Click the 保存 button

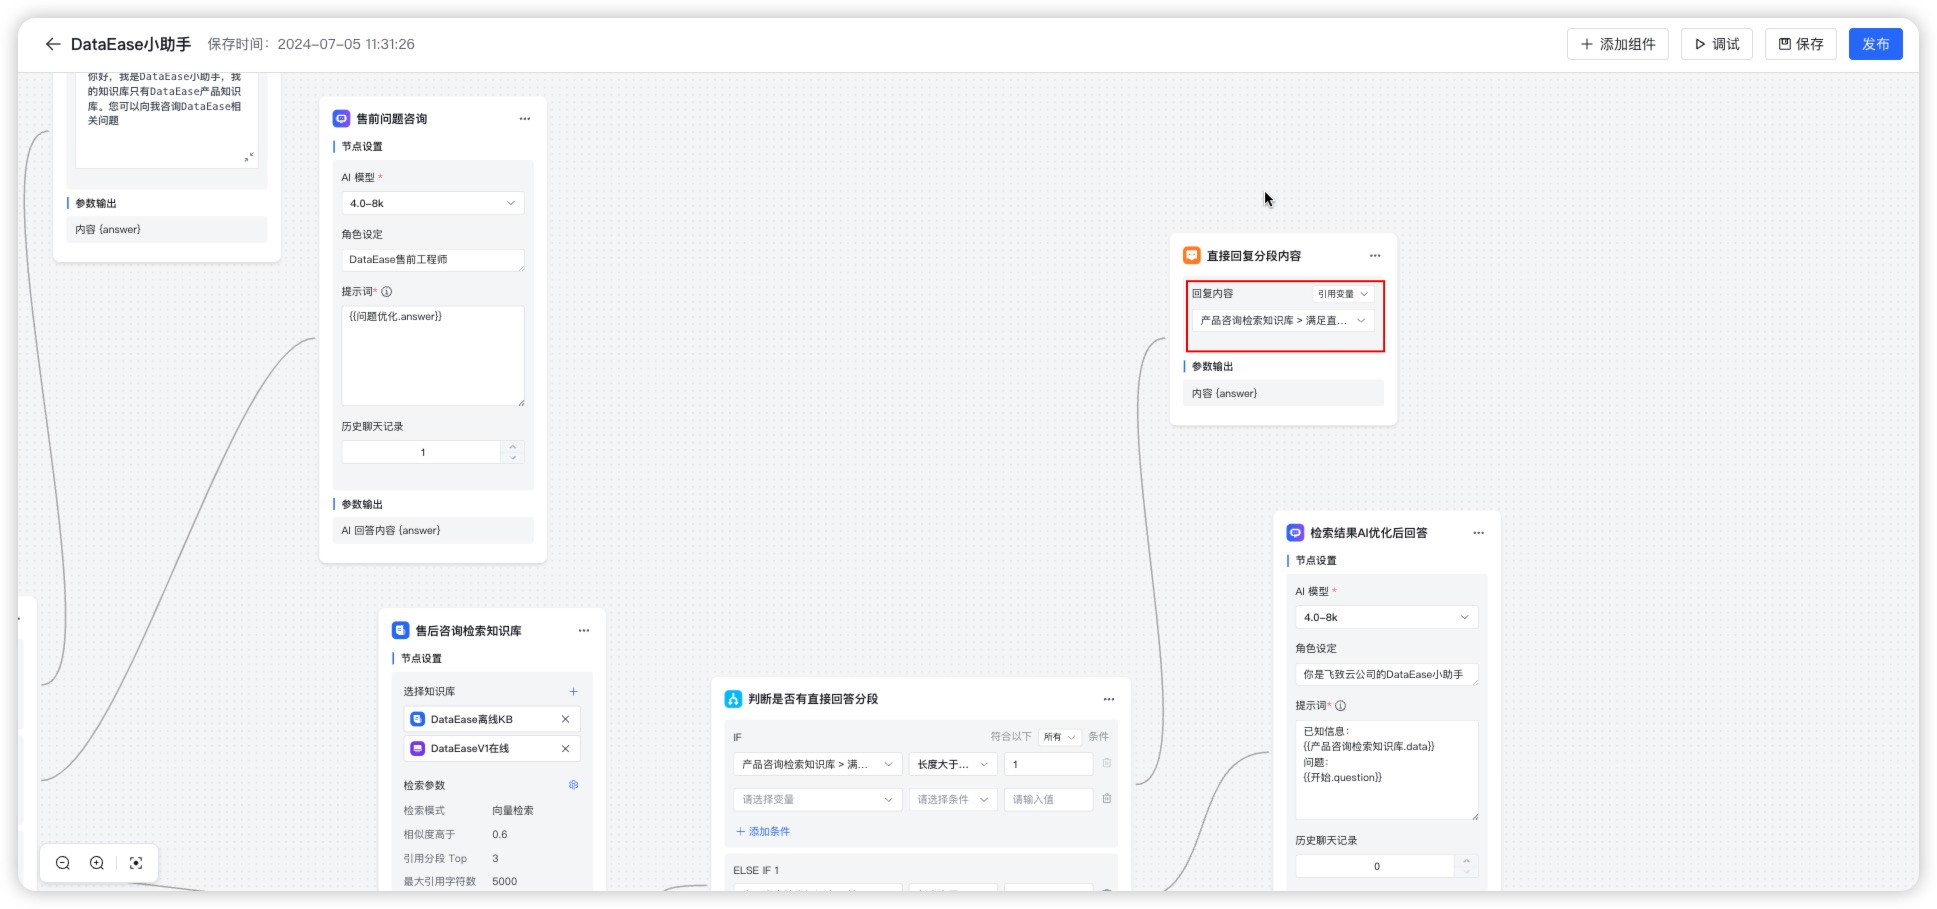click(1800, 44)
